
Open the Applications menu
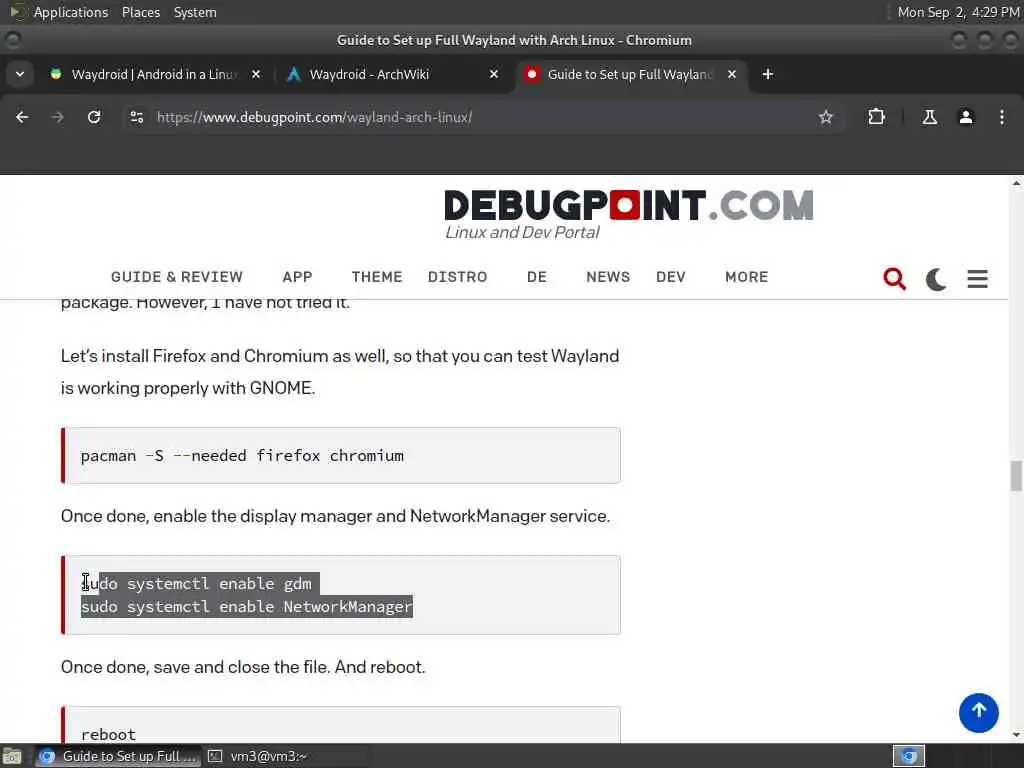[x=71, y=12]
